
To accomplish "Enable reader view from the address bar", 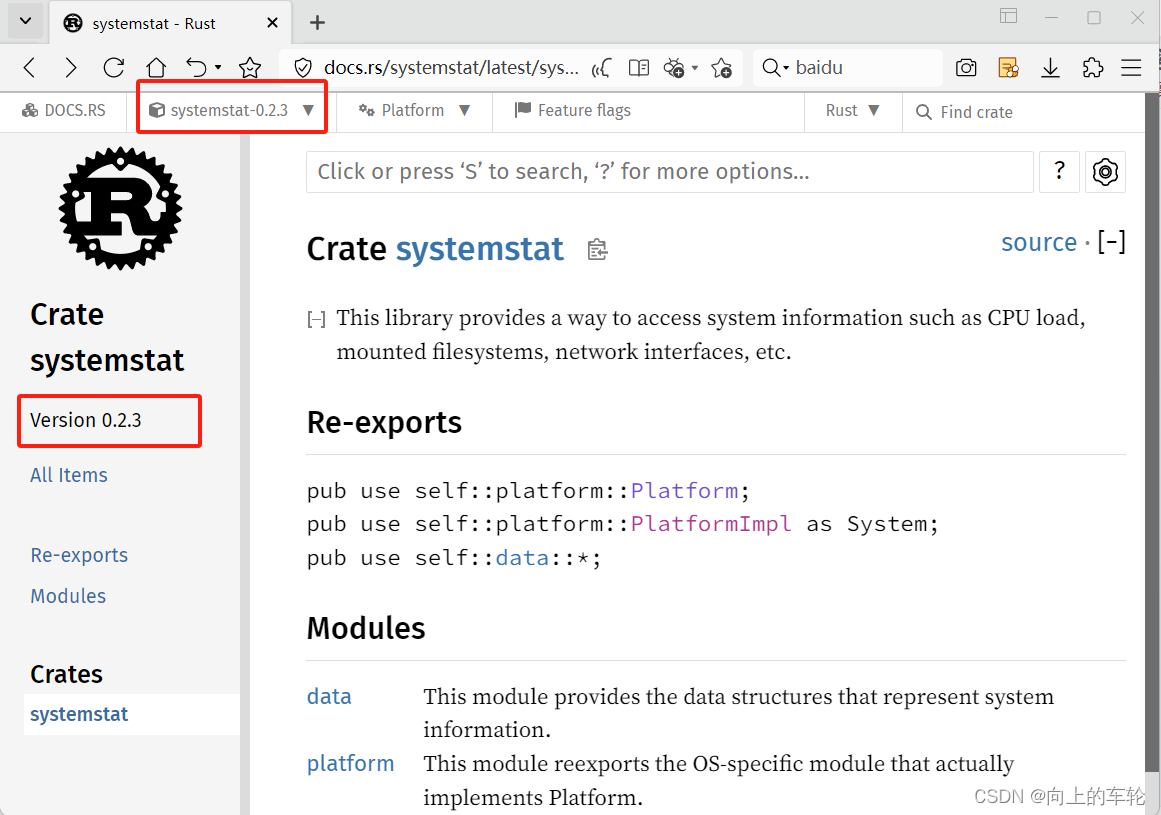I will 639,67.
